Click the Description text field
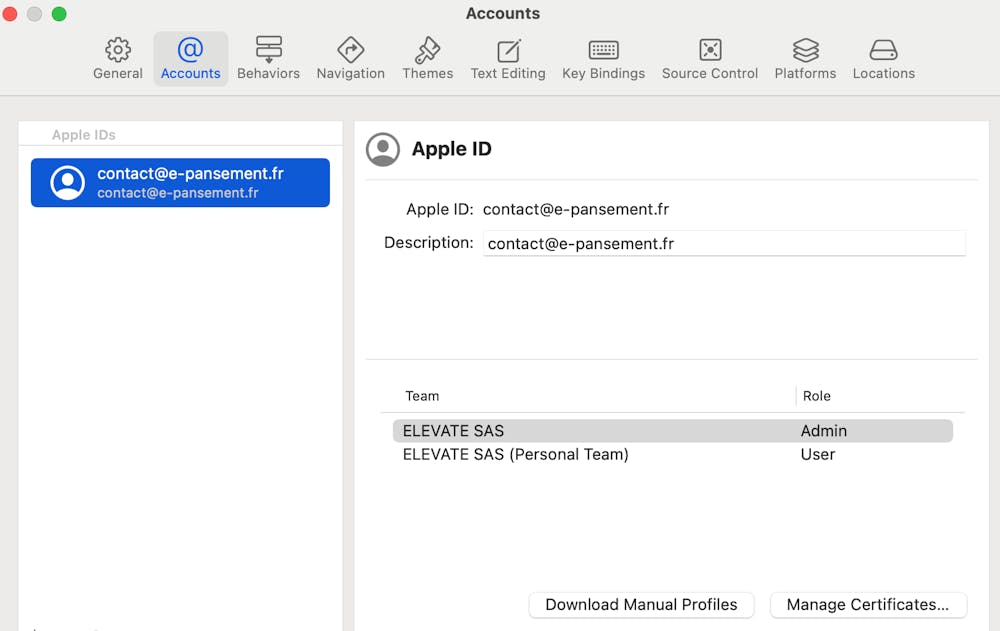 coord(724,244)
